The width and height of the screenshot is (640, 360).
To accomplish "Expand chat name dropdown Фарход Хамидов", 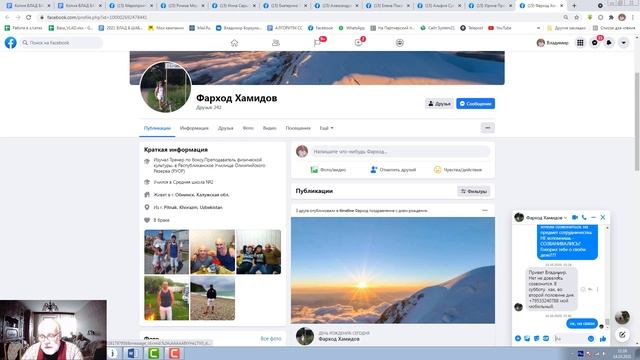I will [547, 218].
